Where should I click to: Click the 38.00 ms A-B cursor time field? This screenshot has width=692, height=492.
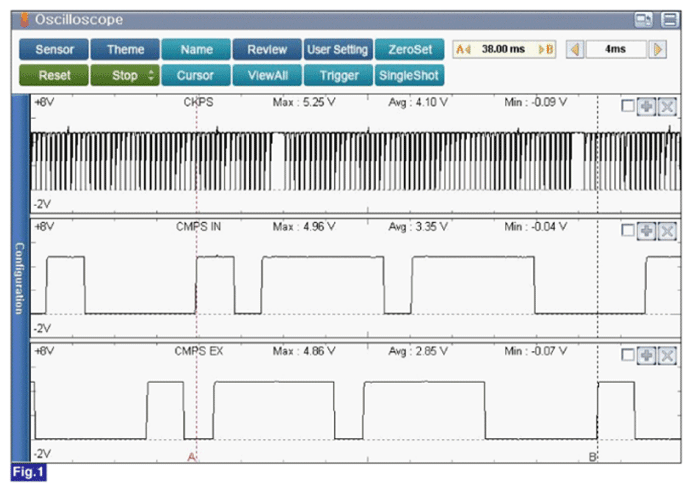tap(504, 49)
